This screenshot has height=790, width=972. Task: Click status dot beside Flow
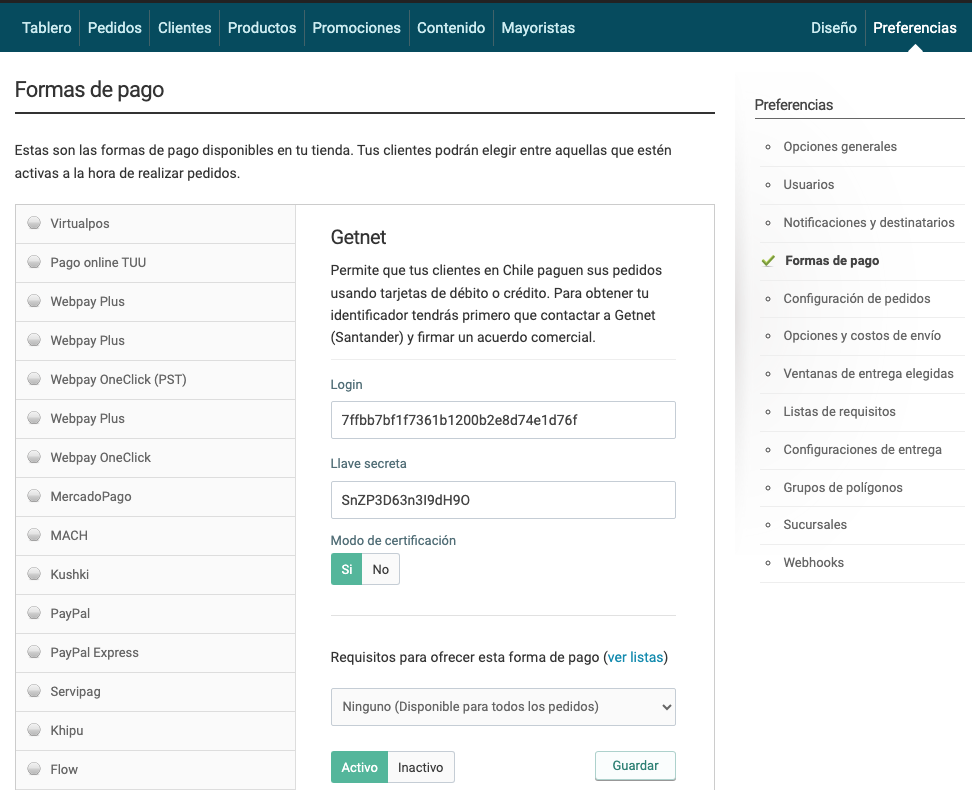(x=34, y=770)
